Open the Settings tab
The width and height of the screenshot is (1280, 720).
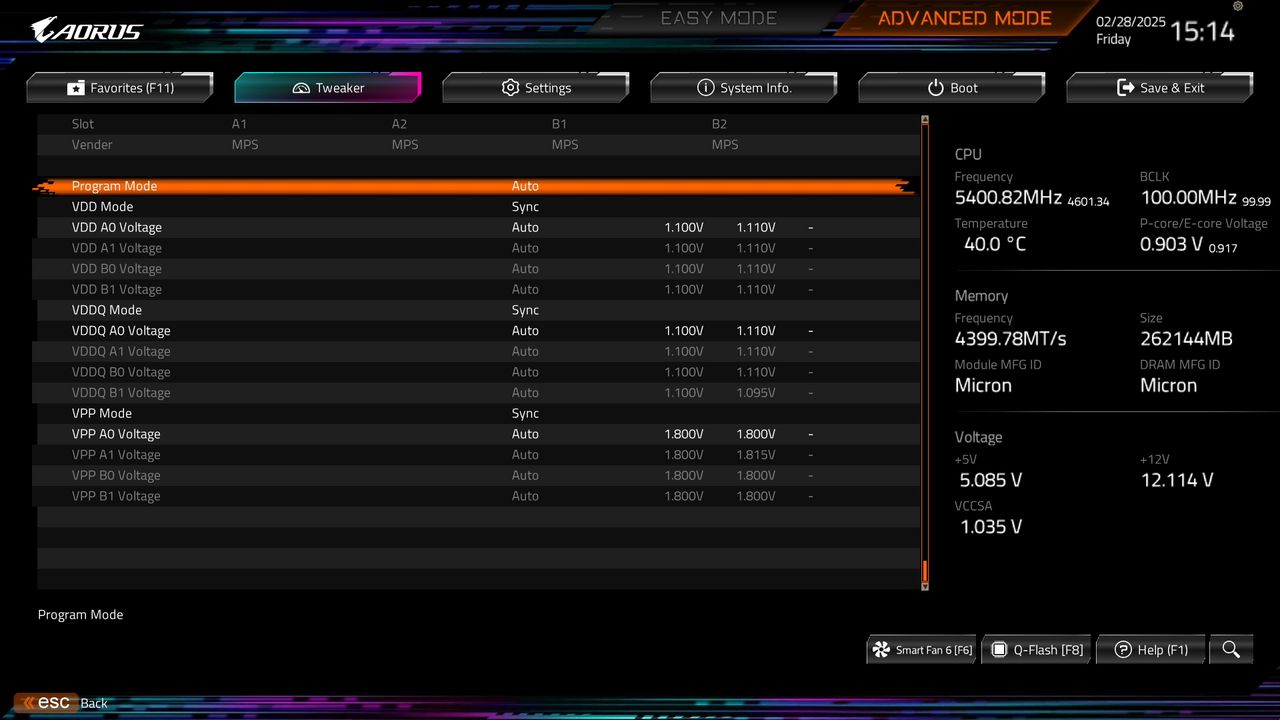pyautogui.click(x=536, y=88)
